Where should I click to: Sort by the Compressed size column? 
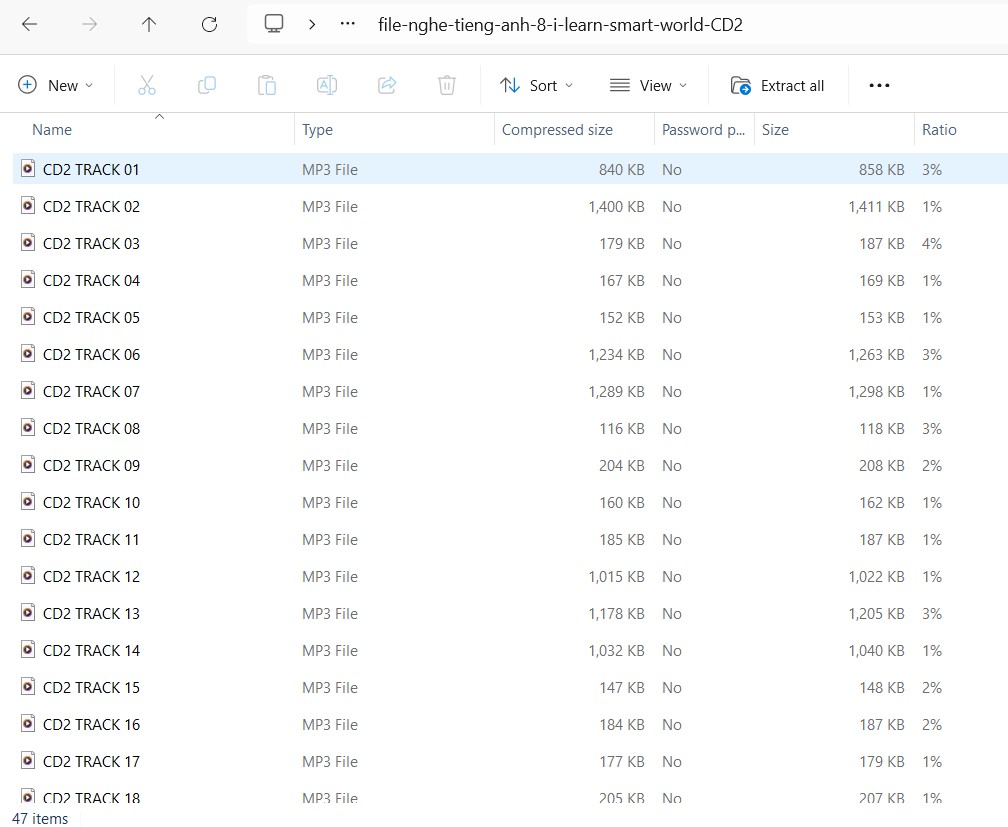557,130
